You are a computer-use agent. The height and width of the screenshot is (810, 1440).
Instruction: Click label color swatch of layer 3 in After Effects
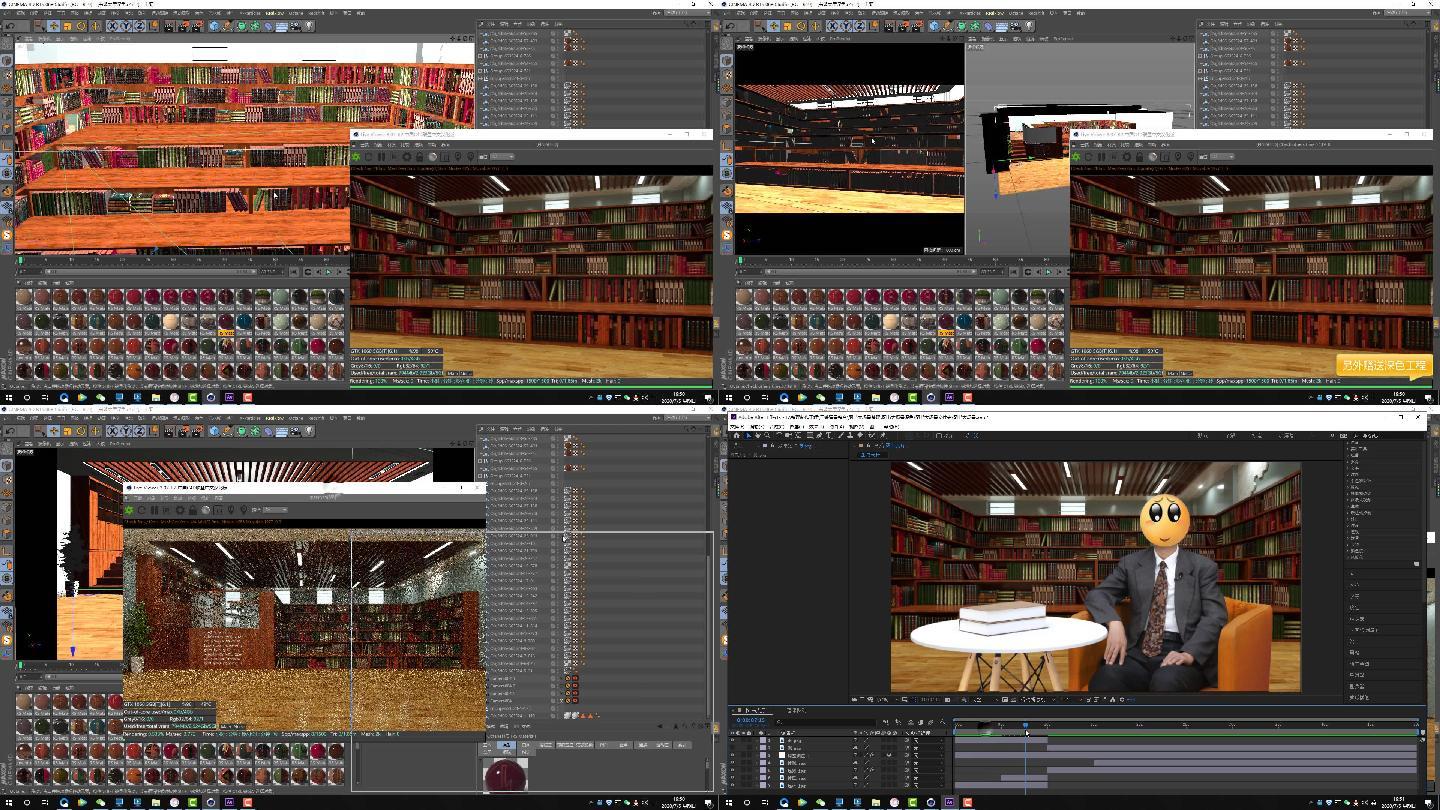[x=763, y=755]
